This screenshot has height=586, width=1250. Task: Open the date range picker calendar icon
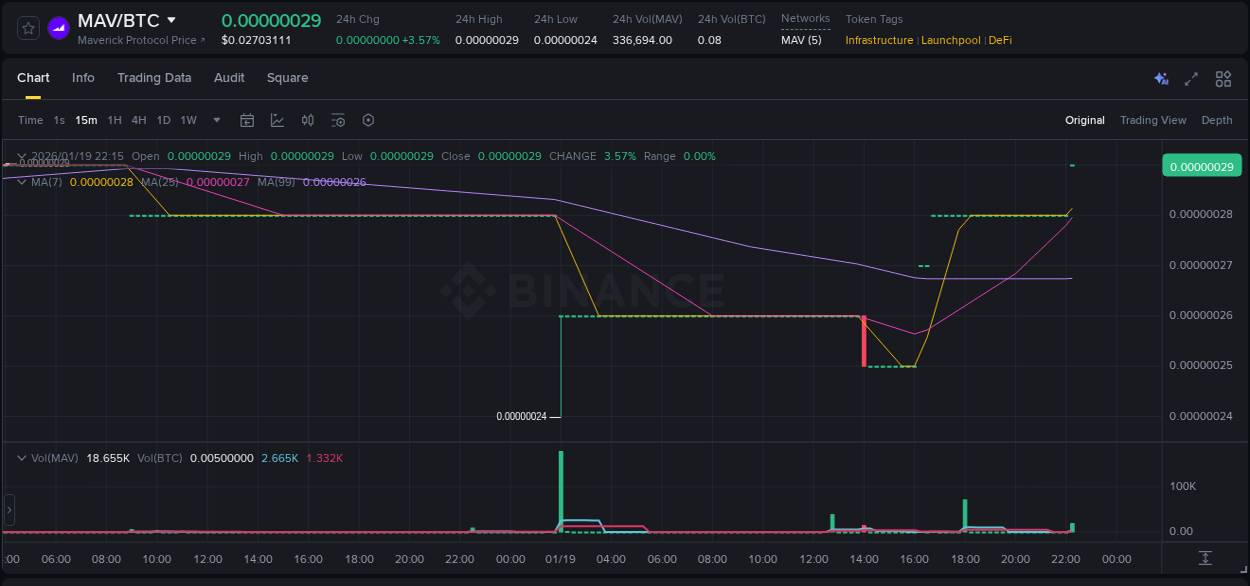coord(247,120)
